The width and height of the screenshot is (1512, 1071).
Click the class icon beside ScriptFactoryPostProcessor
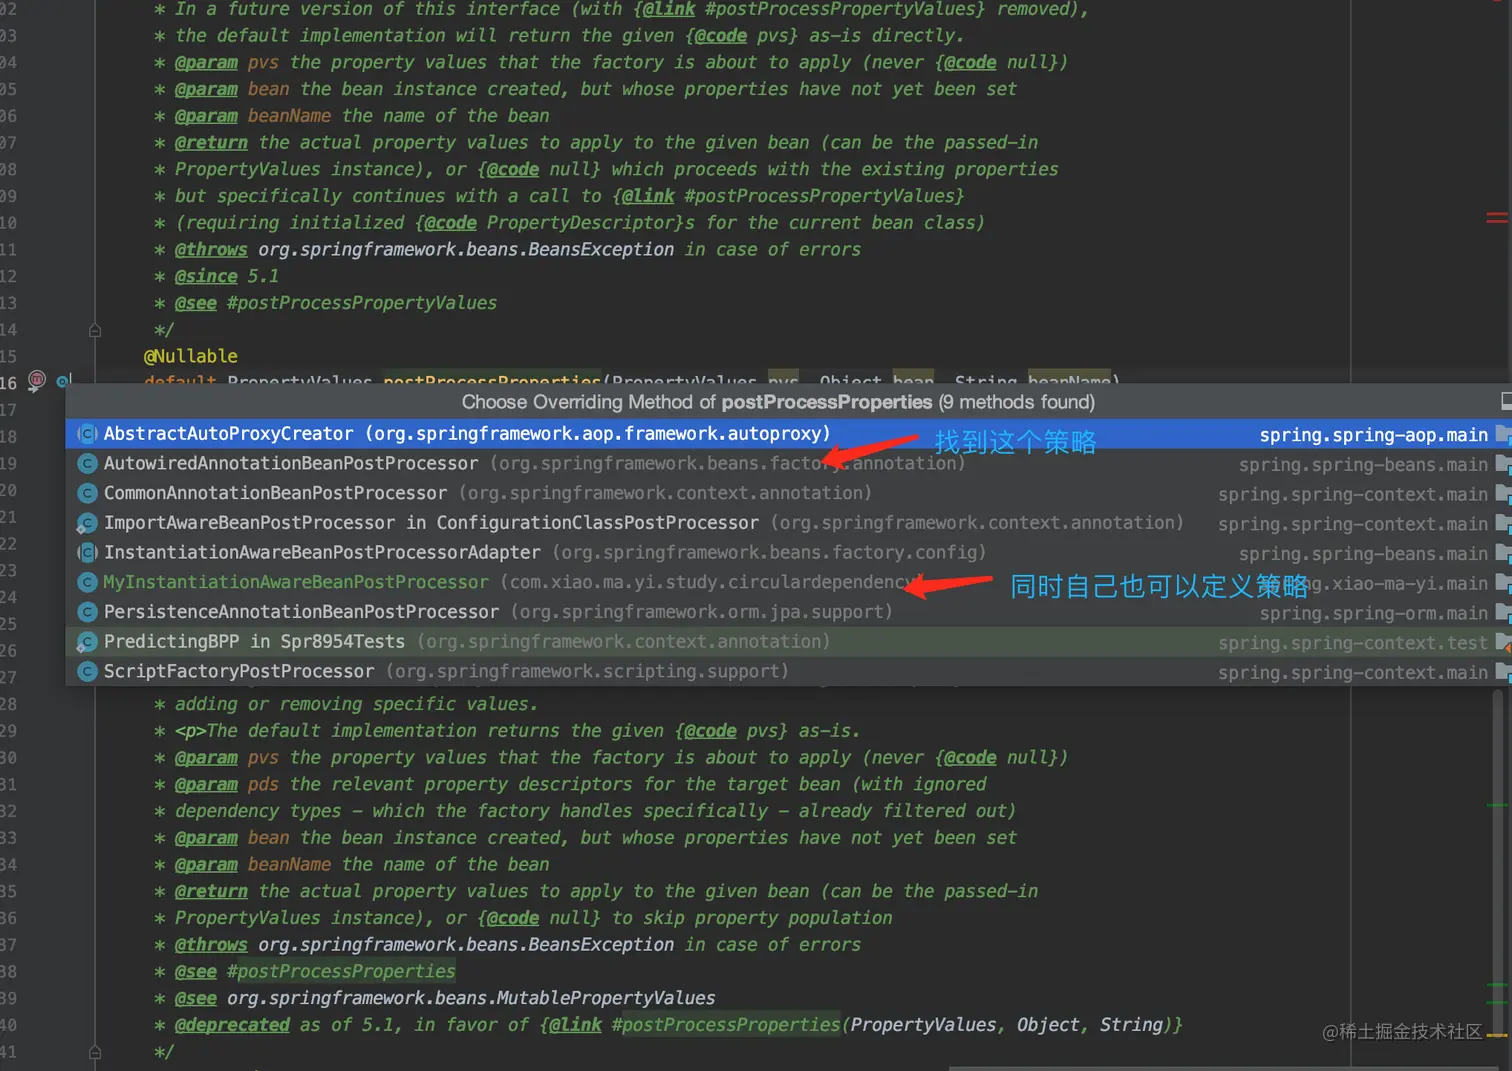(87, 672)
